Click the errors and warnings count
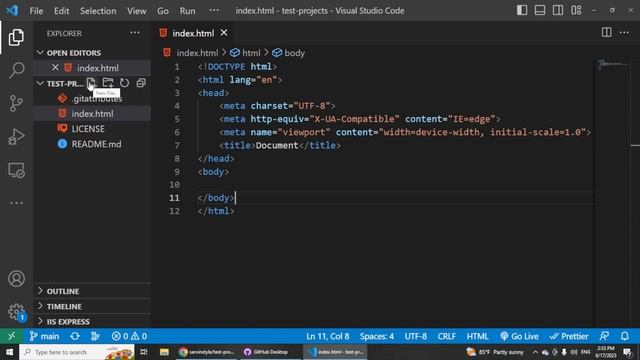The width and height of the screenshot is (640, 360). coord(129,336)
